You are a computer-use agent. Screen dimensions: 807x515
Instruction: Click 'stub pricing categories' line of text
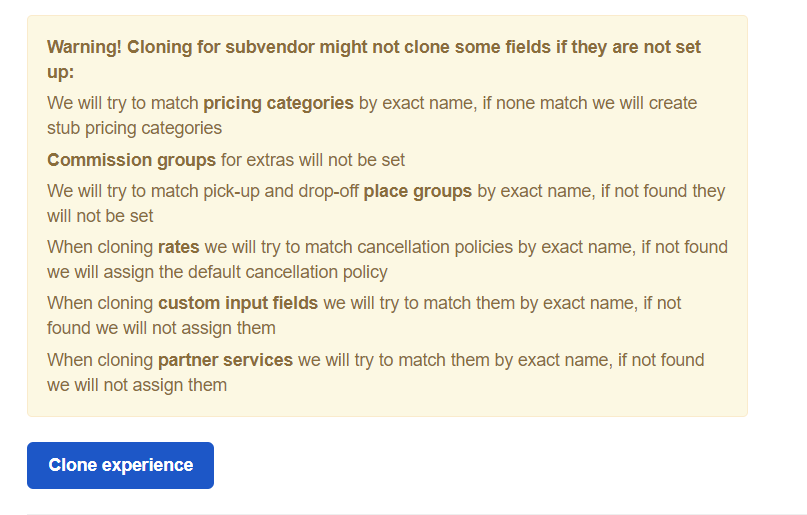pyautogui.click(x=134, y=128)
